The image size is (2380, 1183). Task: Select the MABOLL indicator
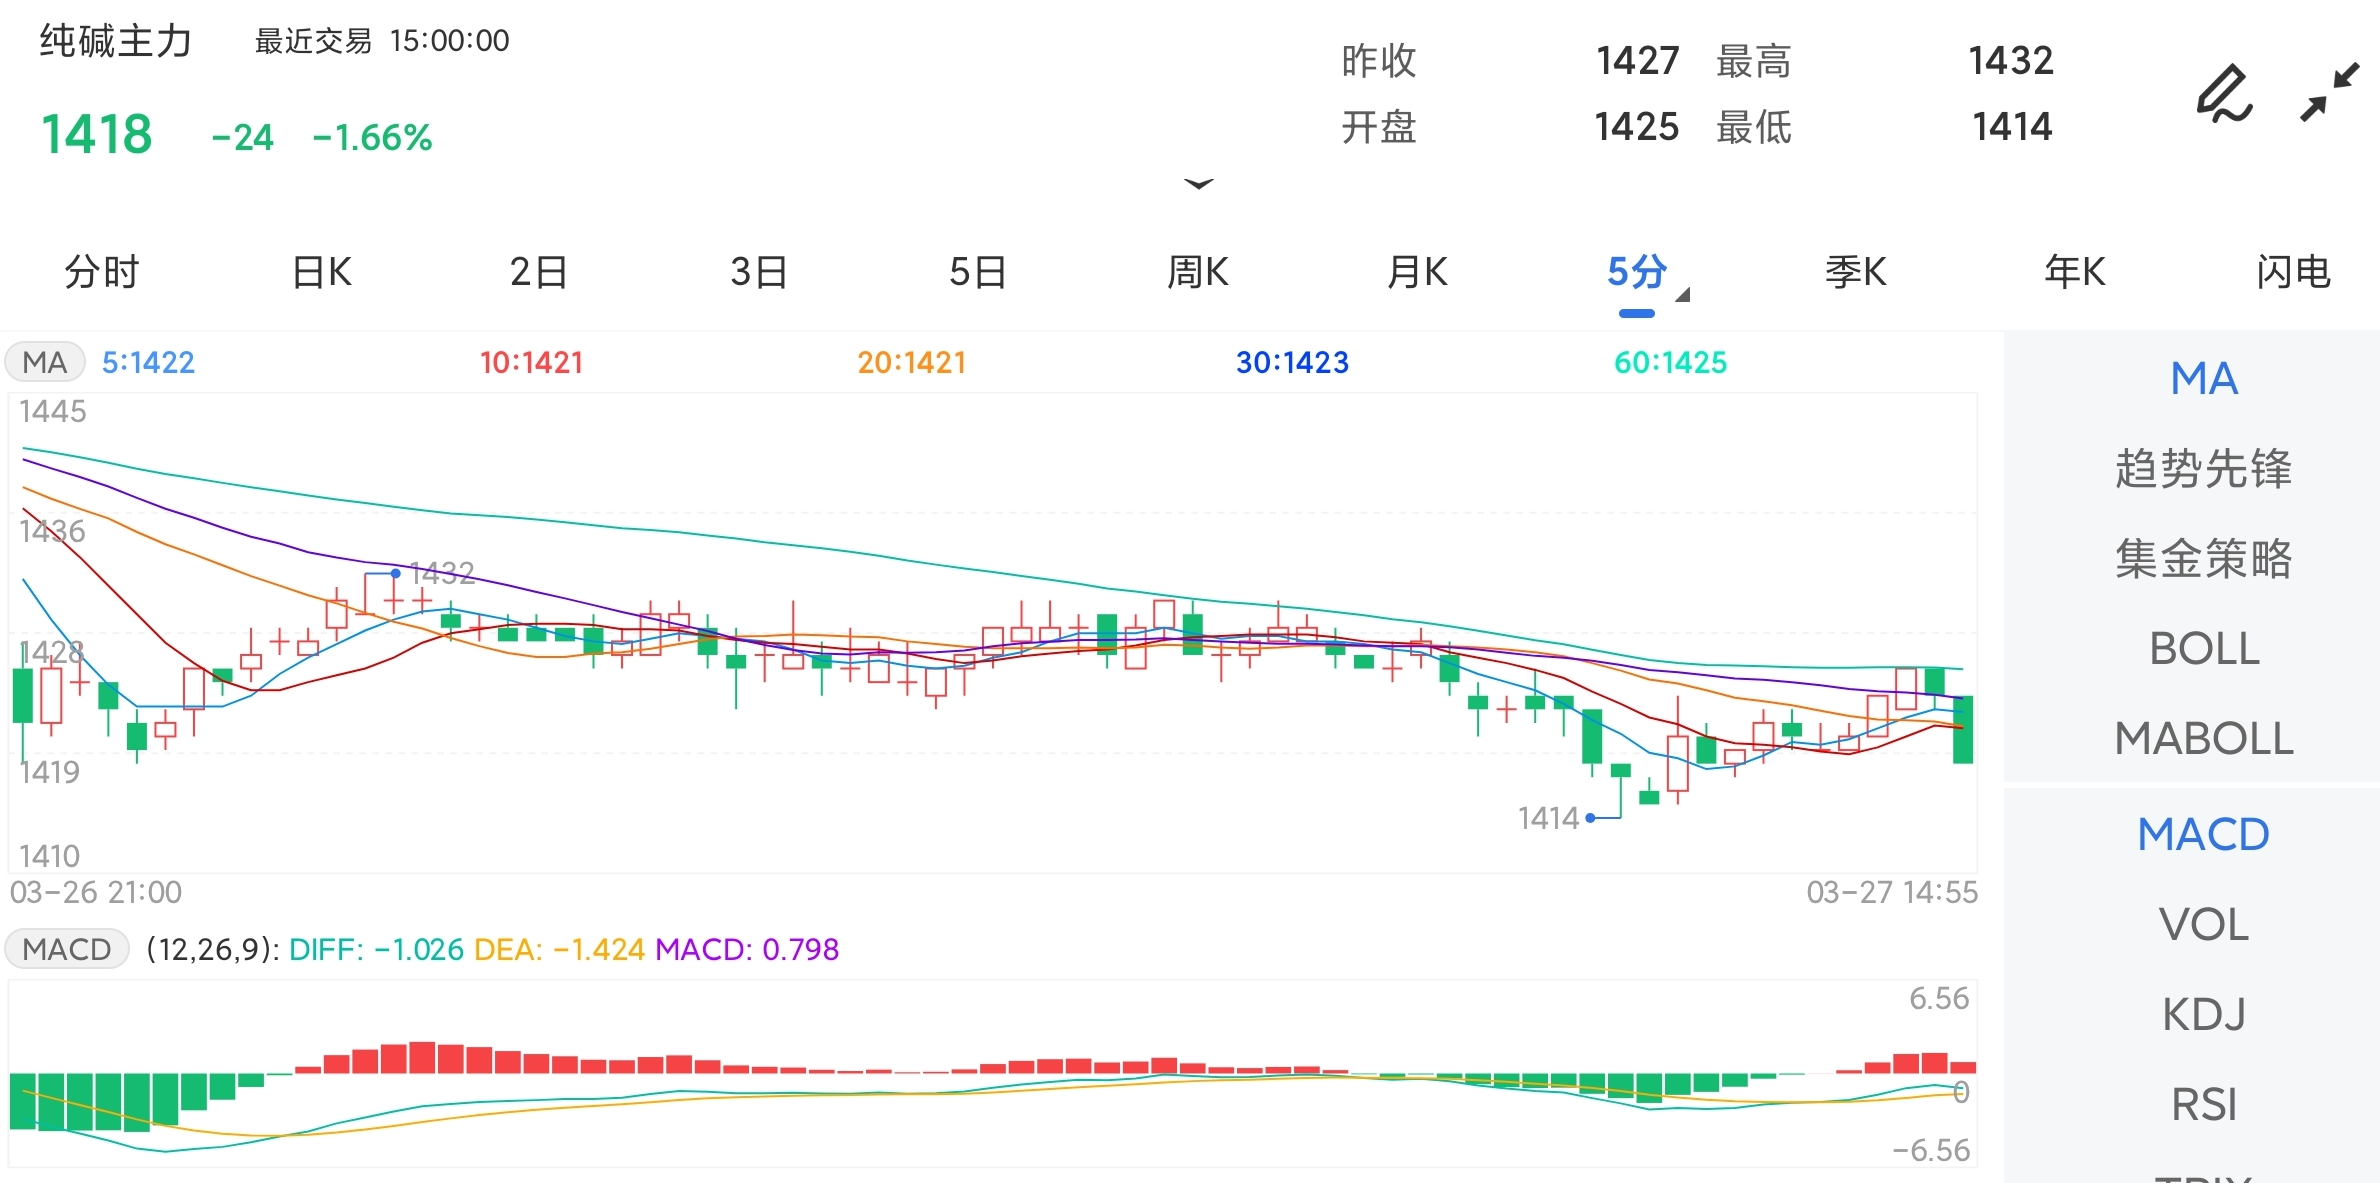tap(2204, 739)
